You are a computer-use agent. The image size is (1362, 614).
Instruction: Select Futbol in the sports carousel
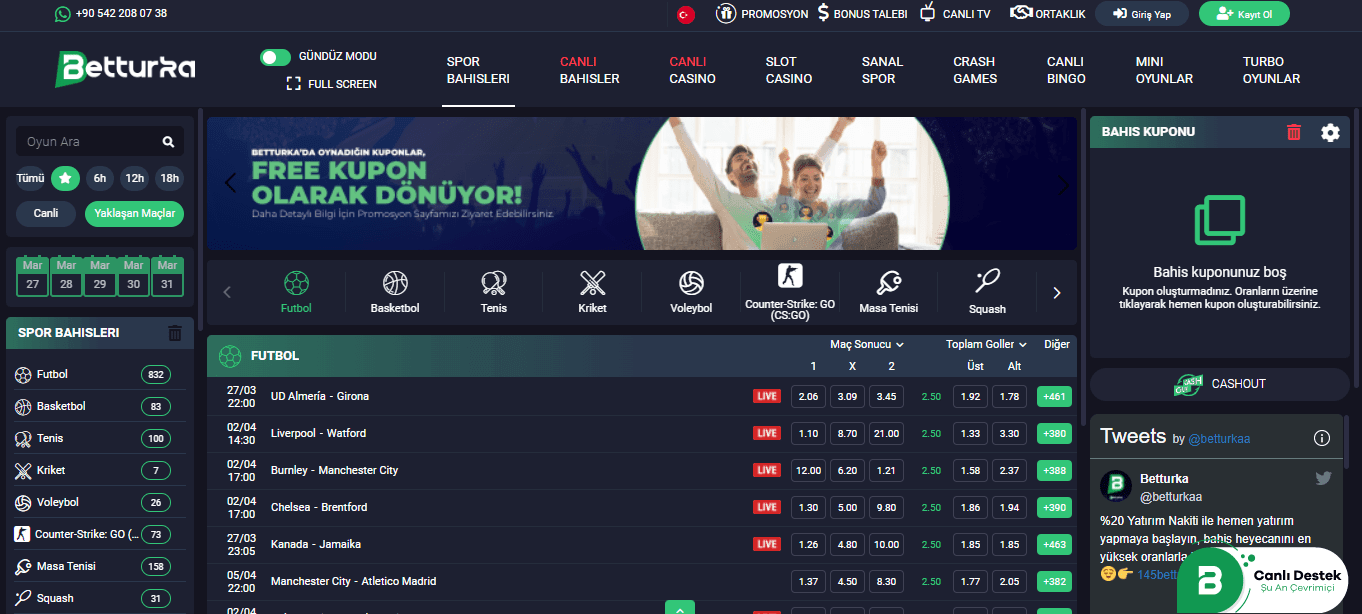tap(296, 292)
